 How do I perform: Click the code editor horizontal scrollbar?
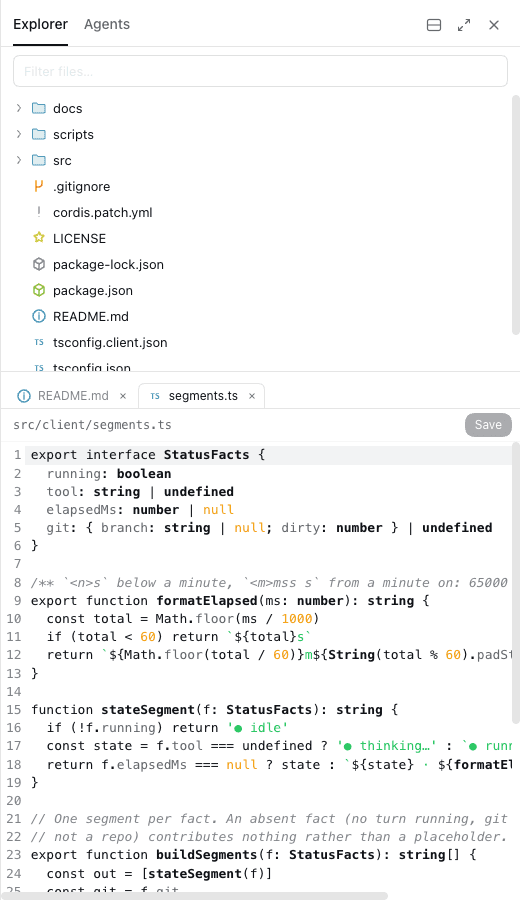194,896
